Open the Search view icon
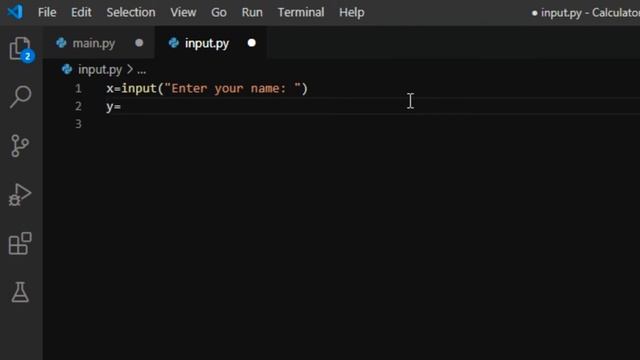This screenshot has height=360, width=640. pos(20,97)
